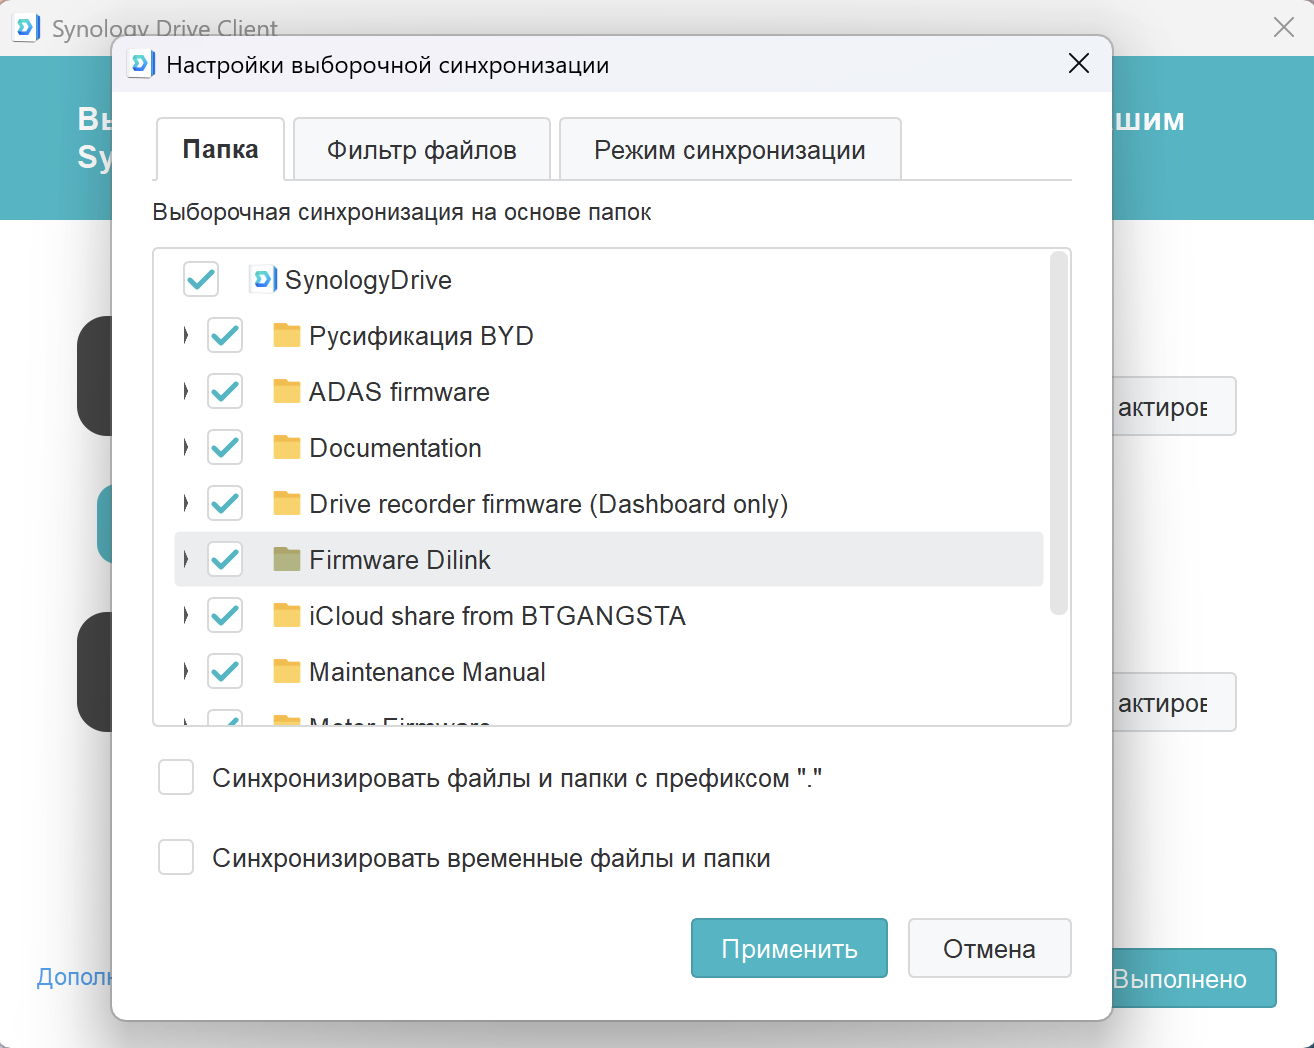
Task: Enable syncing temporary files and folders
Action: (176, 857)
